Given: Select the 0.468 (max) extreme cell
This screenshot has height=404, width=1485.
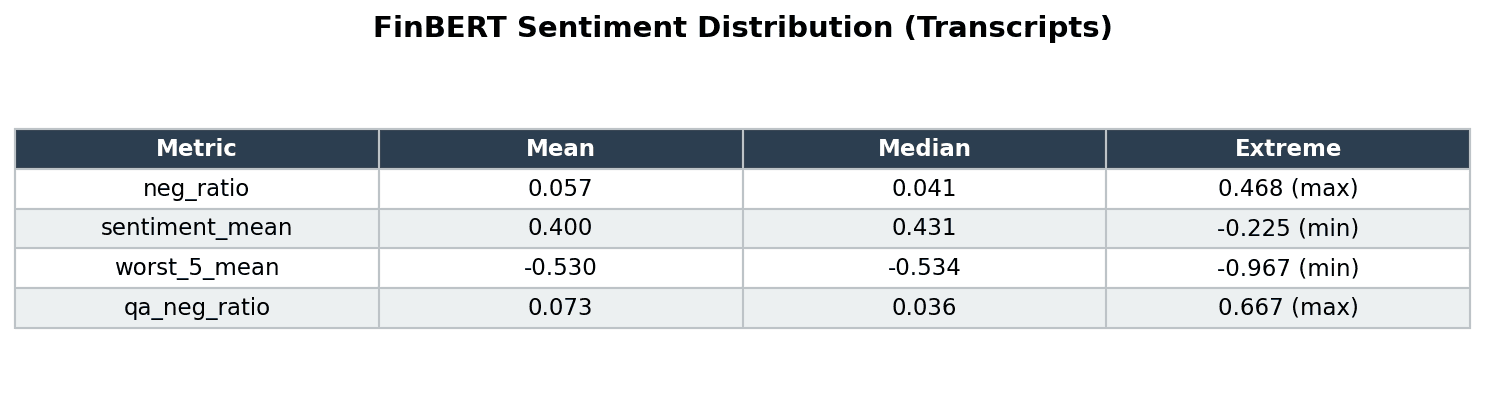Looking at the screenshot, I should pyautogui.click(x=1287, y=189).
